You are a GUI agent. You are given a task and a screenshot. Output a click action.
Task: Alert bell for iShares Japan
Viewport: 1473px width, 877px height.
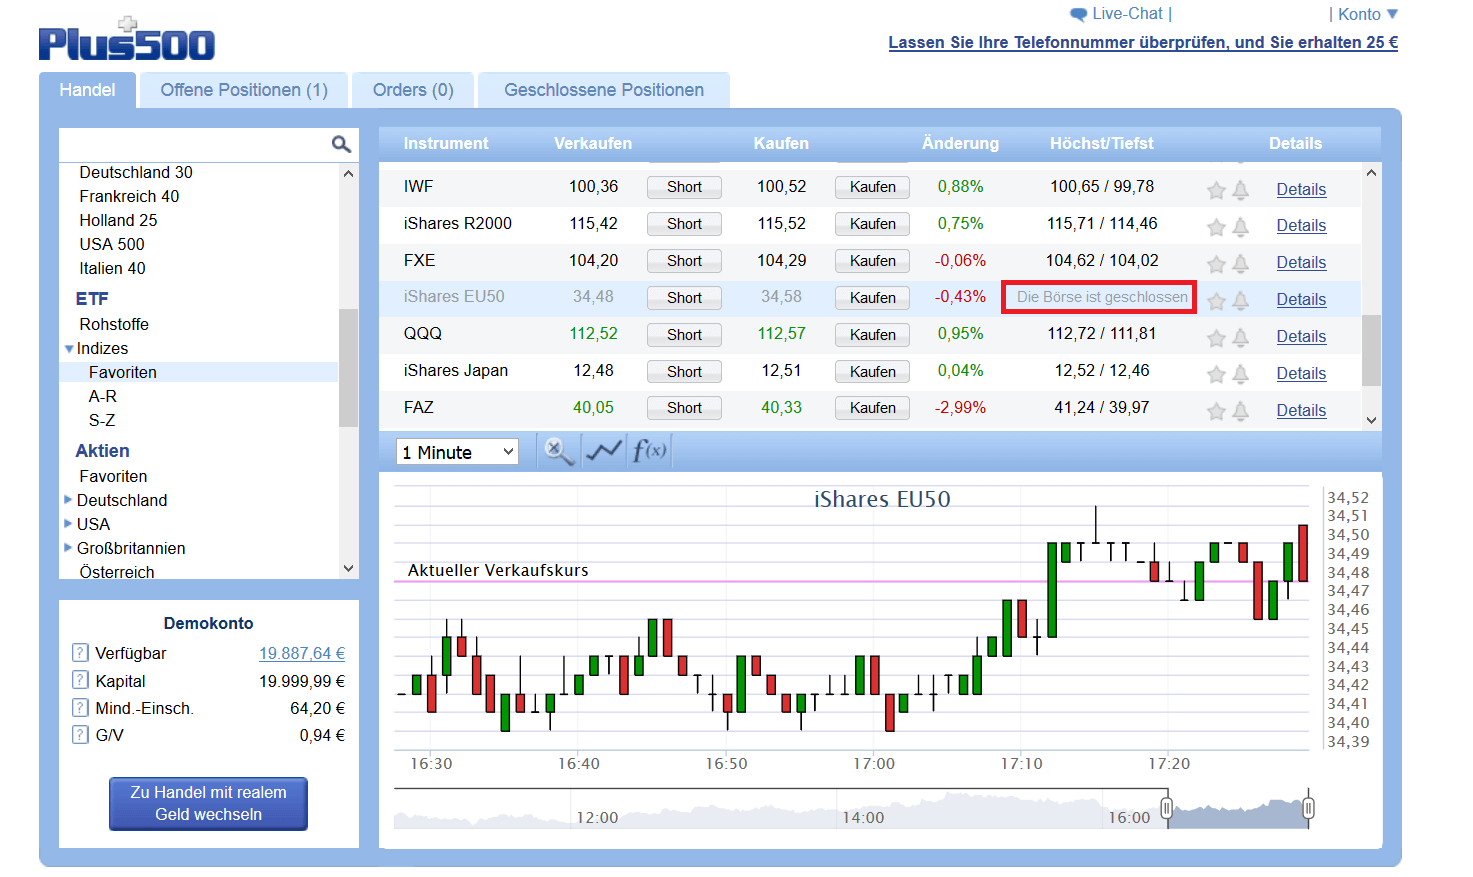point(1240,375)
